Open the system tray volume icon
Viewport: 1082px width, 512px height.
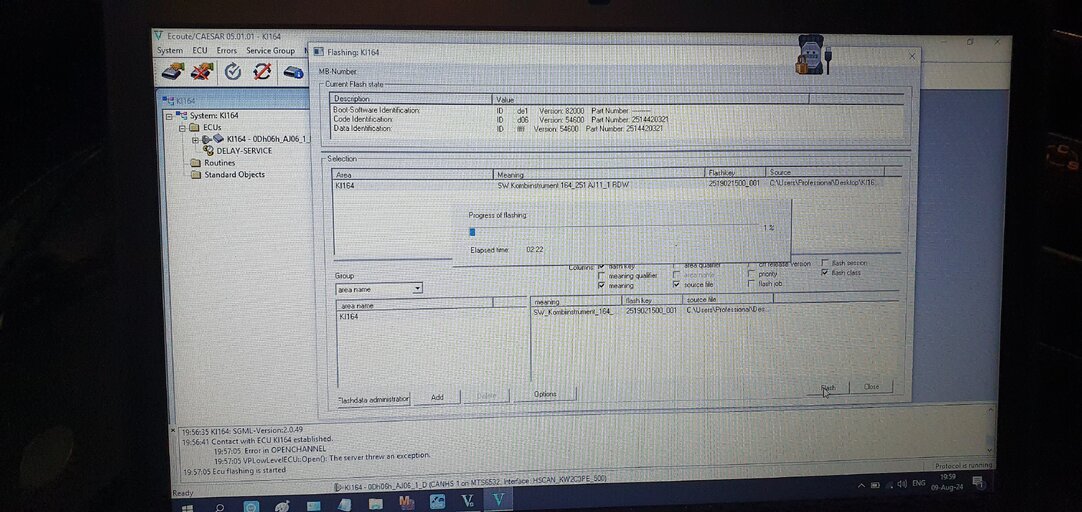point(901,484)
